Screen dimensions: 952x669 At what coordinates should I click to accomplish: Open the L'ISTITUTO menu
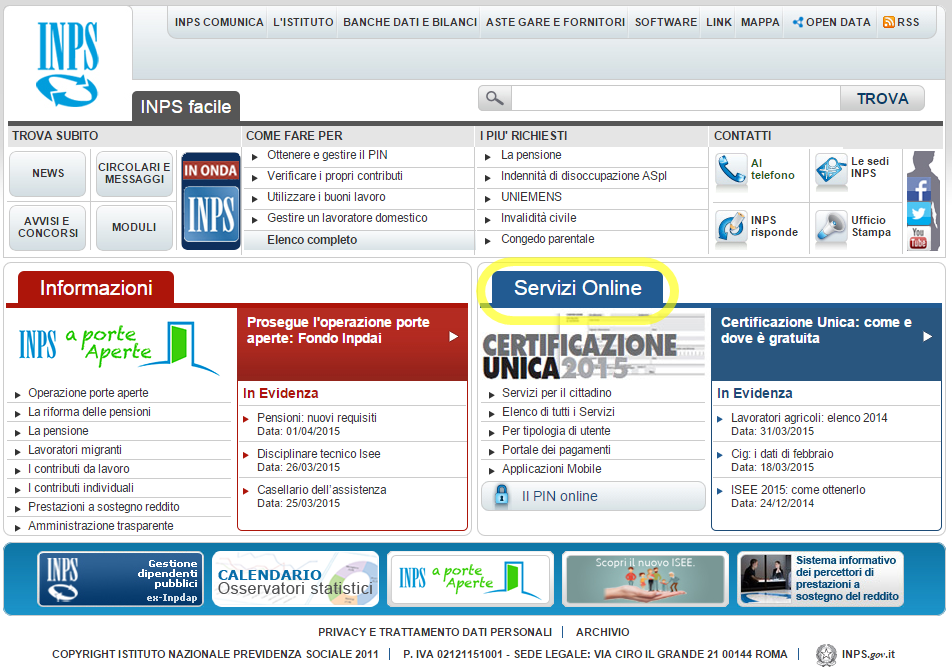point(303,22)
